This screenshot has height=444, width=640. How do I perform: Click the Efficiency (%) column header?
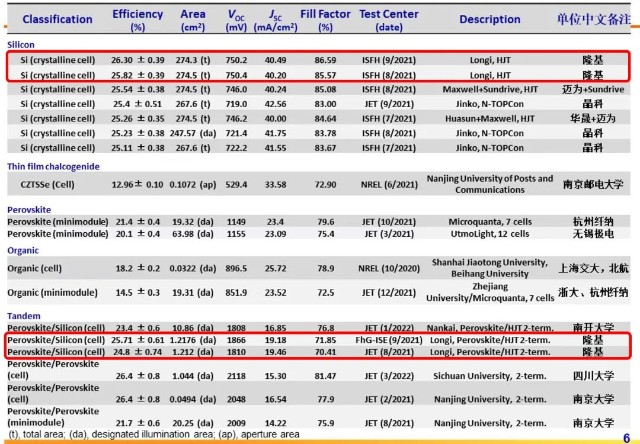138,20
